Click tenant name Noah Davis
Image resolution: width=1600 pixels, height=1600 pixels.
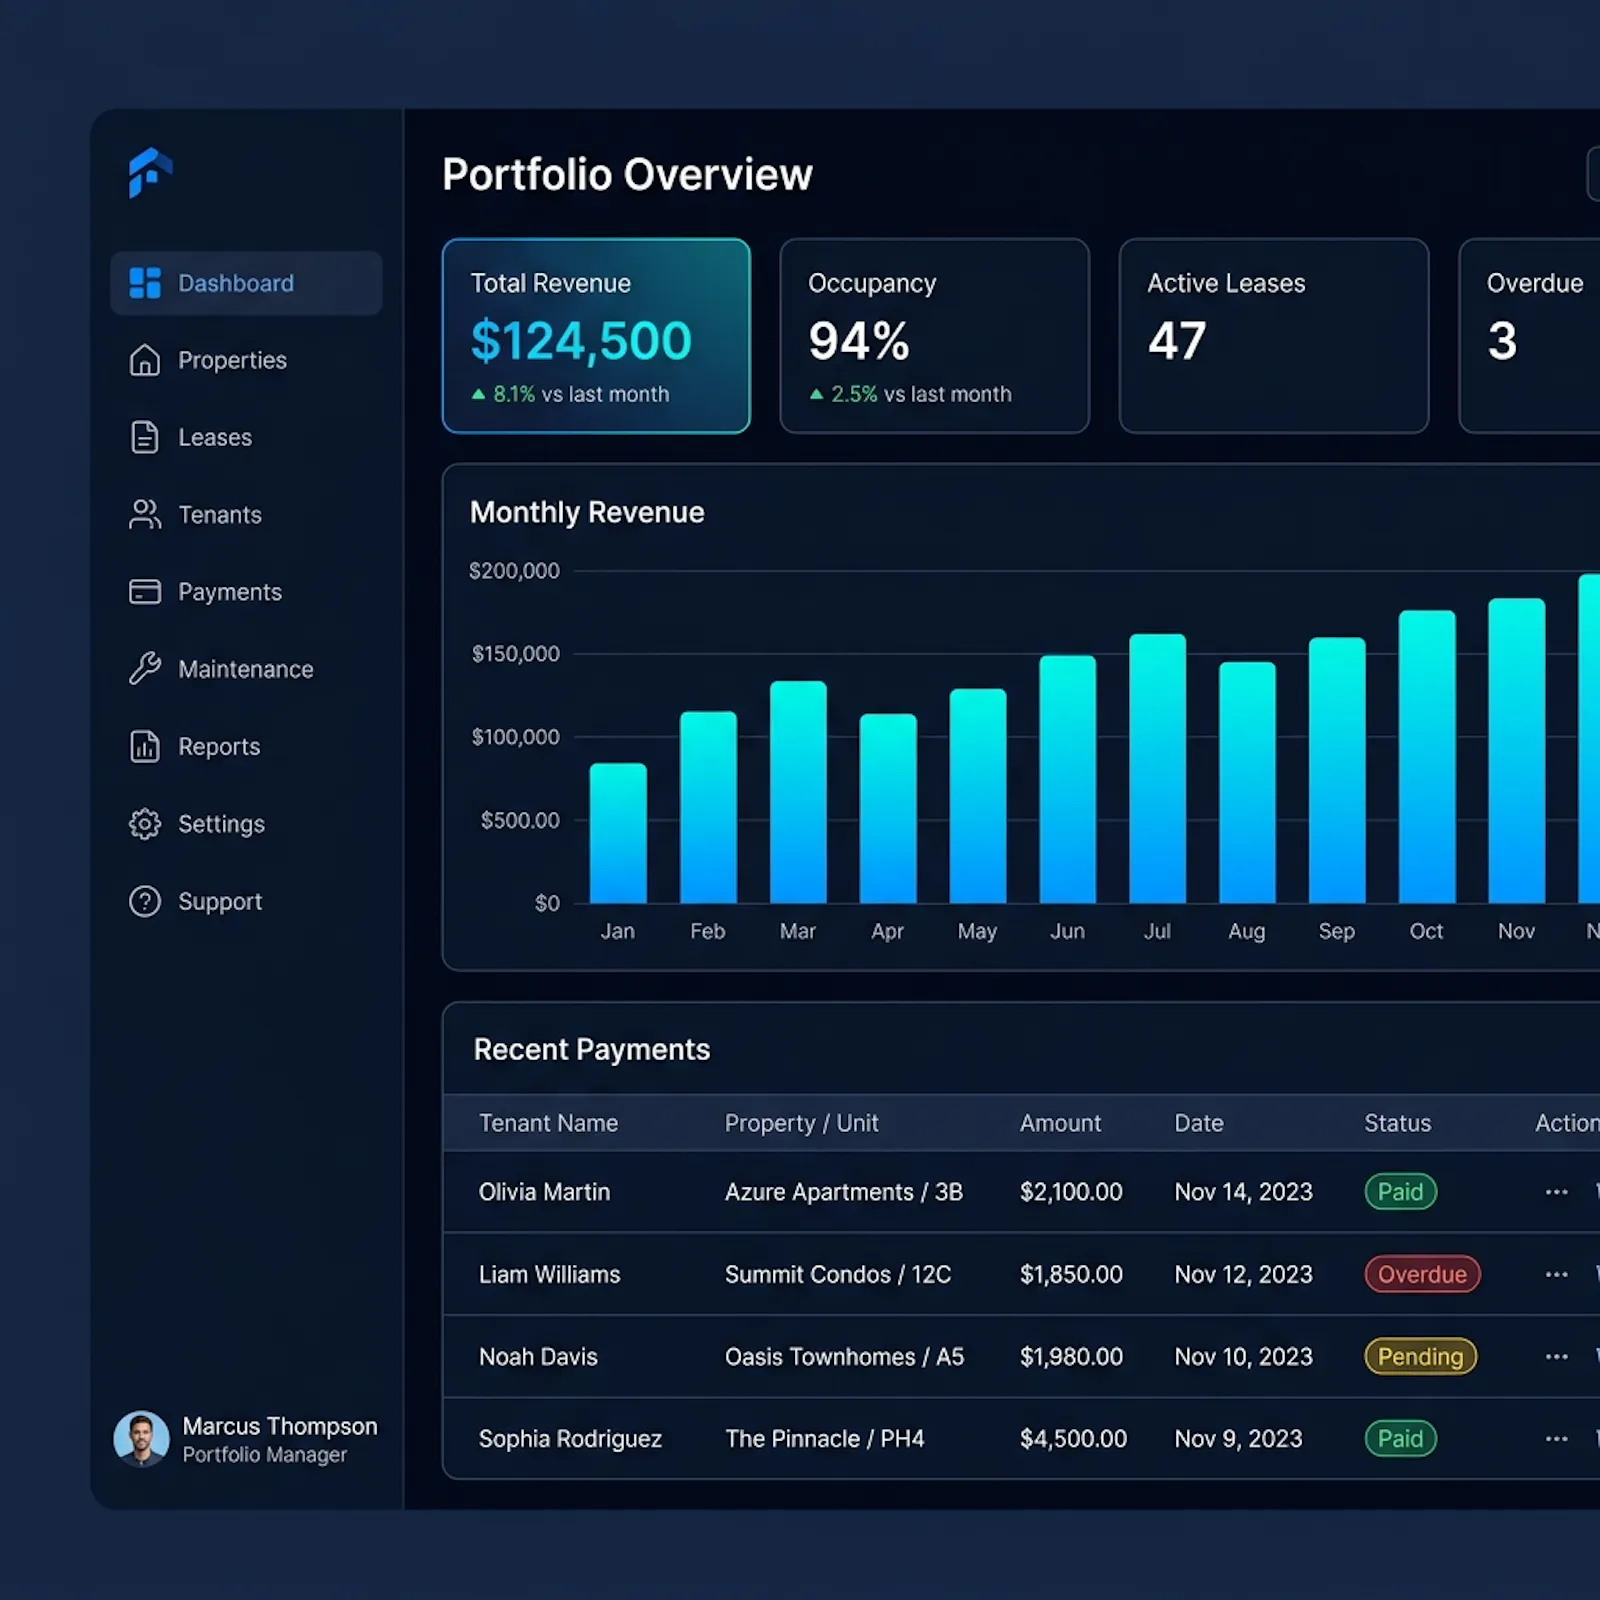coord(538,1357)
